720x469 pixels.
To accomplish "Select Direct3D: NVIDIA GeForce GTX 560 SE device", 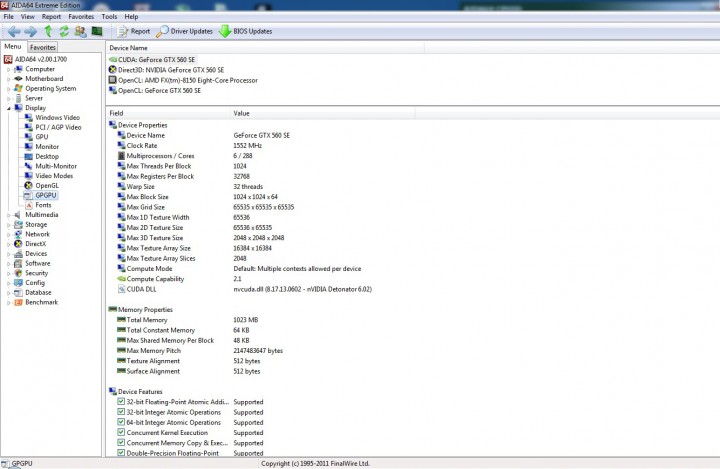I will 166,70.
